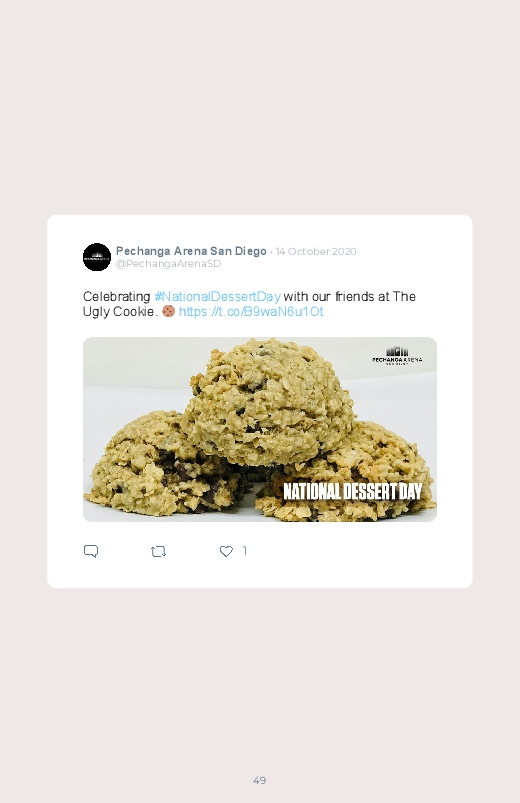
Task: Click the @PechangaArenaSD handle
Action: pyautogui.click(x=169, y=263)
